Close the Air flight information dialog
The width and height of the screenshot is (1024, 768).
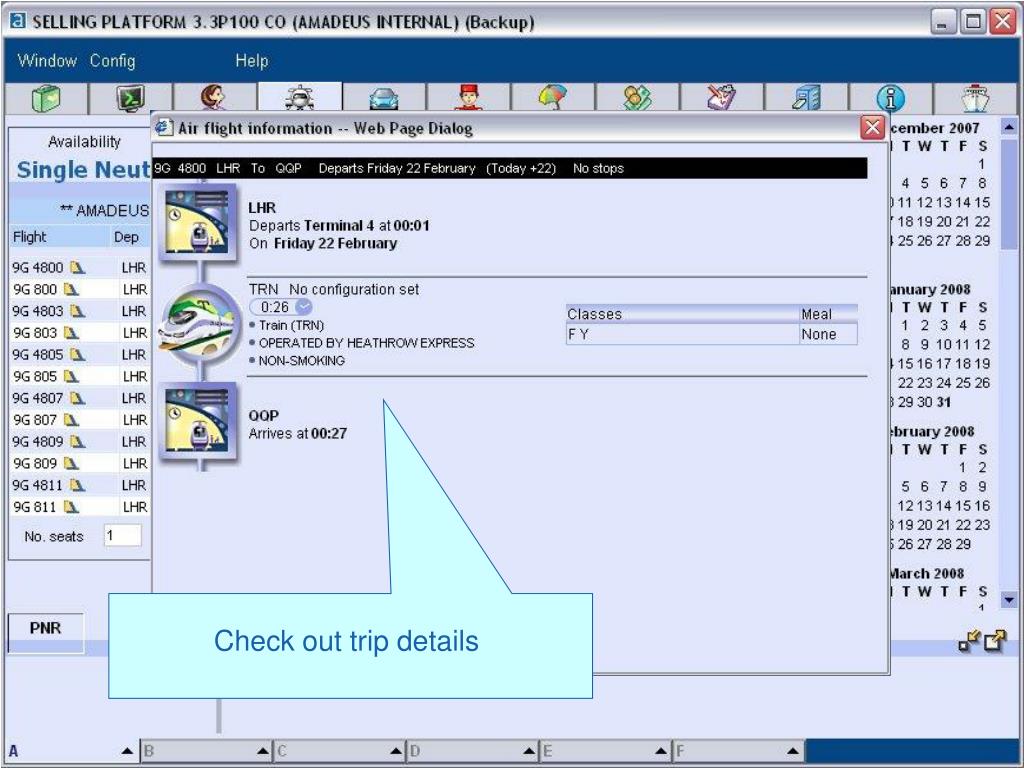(x=872, y=127)
